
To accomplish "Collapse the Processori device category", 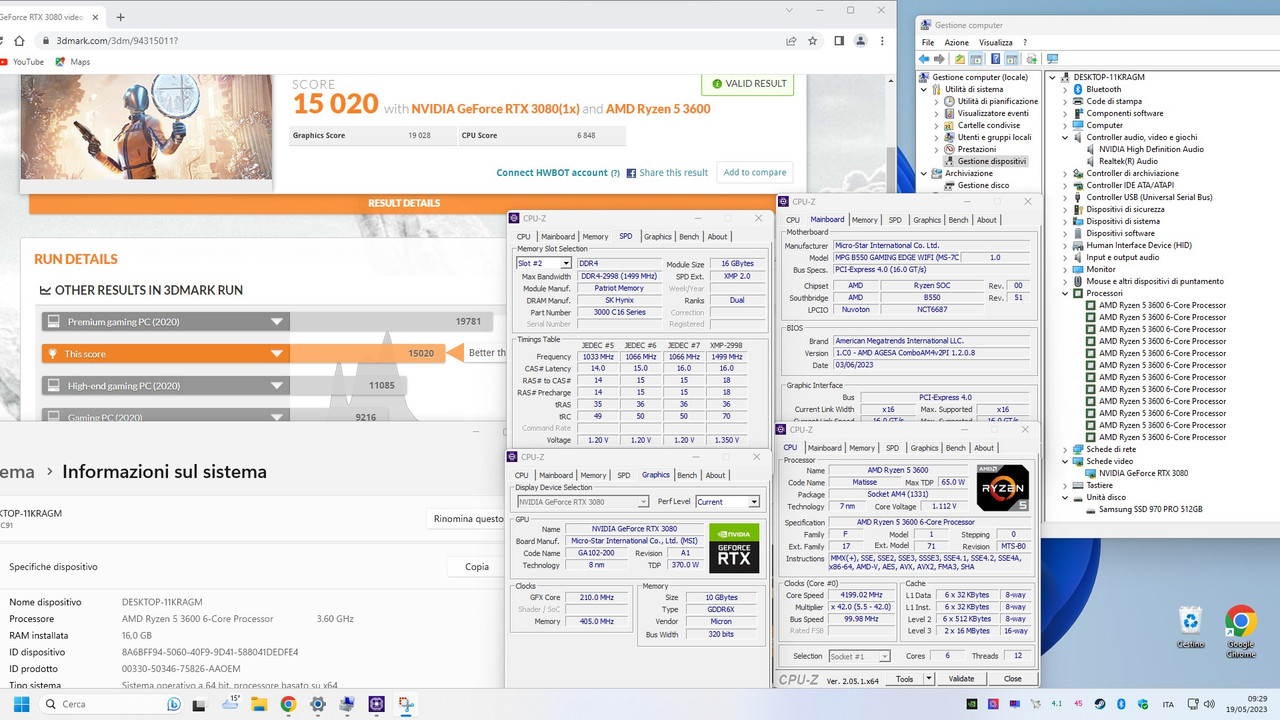I will pos(1066,293).
